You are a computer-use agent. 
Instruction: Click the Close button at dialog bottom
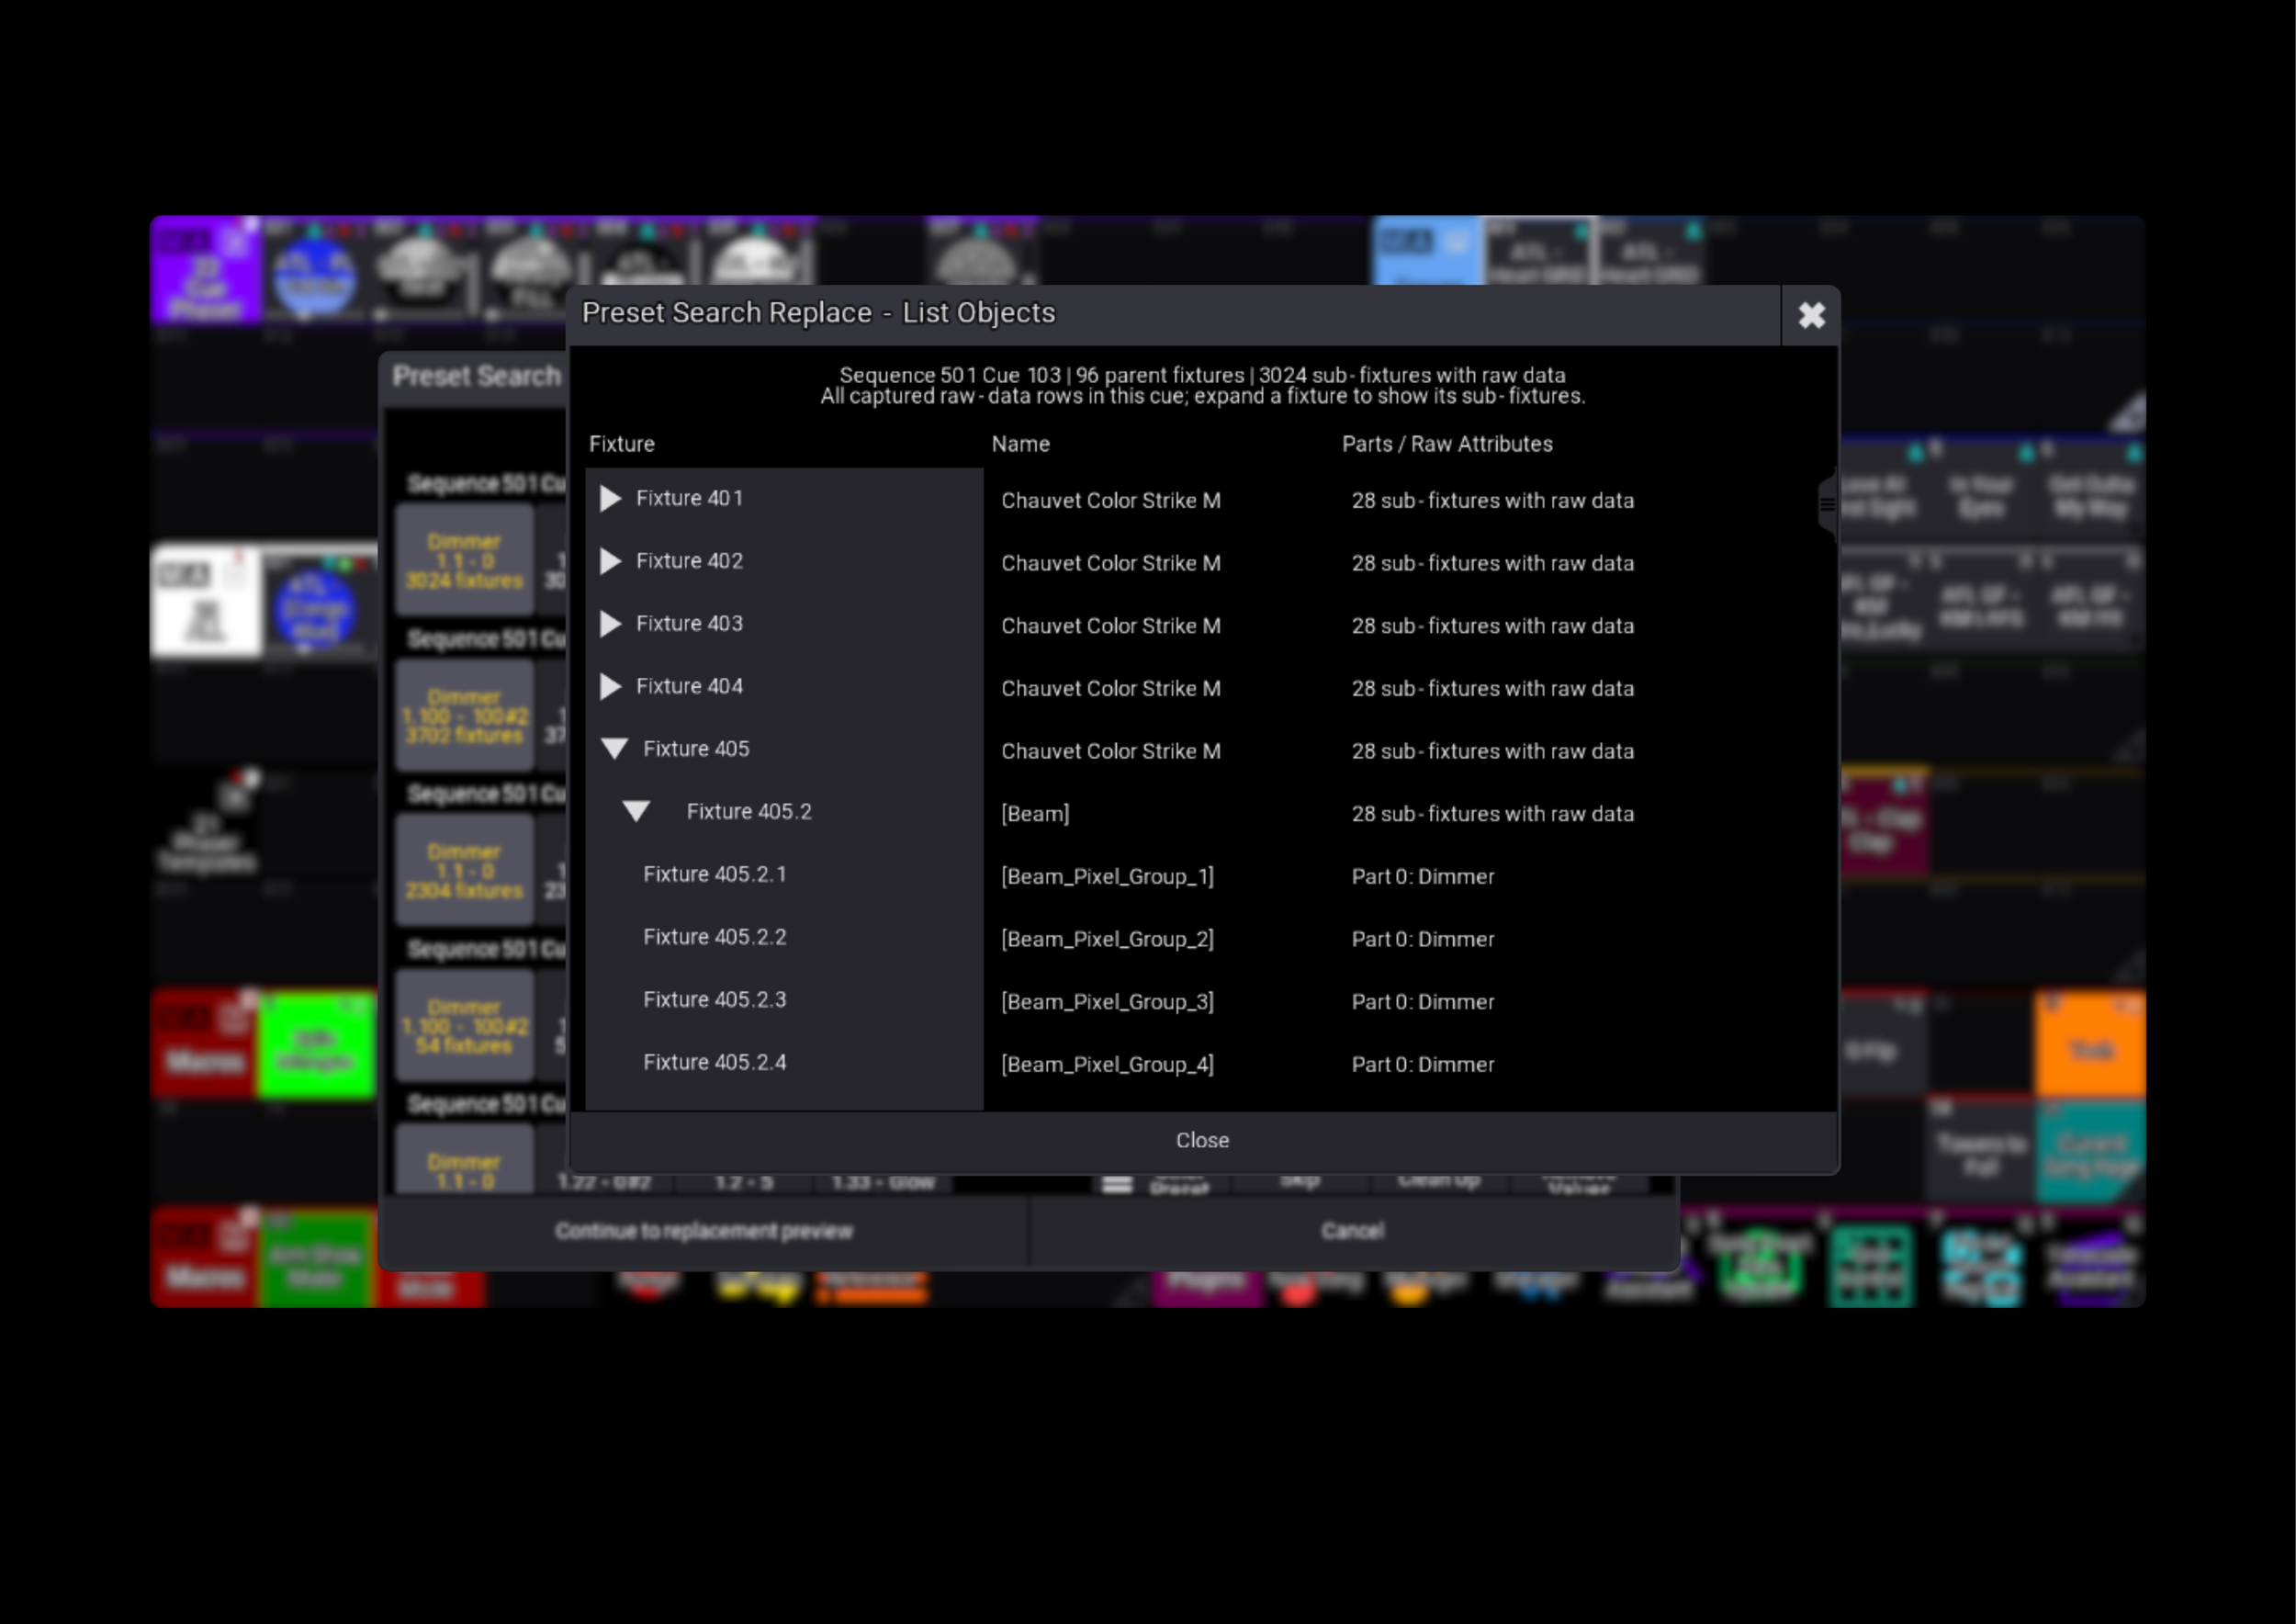1202,1140
